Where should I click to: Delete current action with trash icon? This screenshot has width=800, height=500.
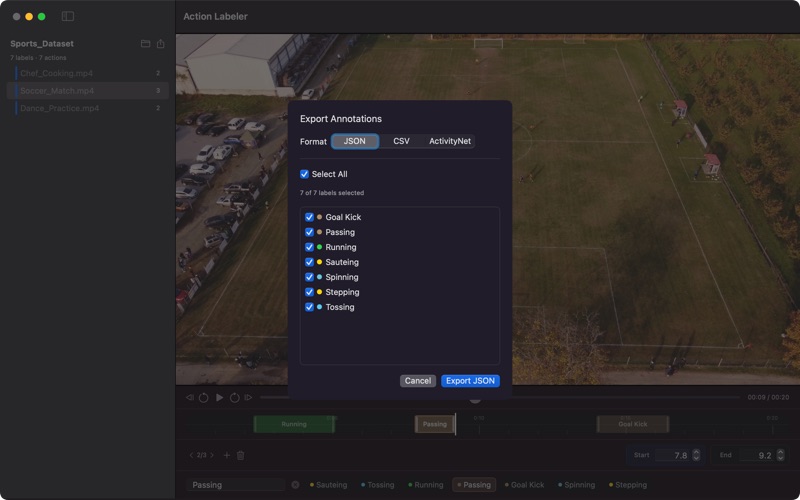pyautogui.click(x=241, y=455)
